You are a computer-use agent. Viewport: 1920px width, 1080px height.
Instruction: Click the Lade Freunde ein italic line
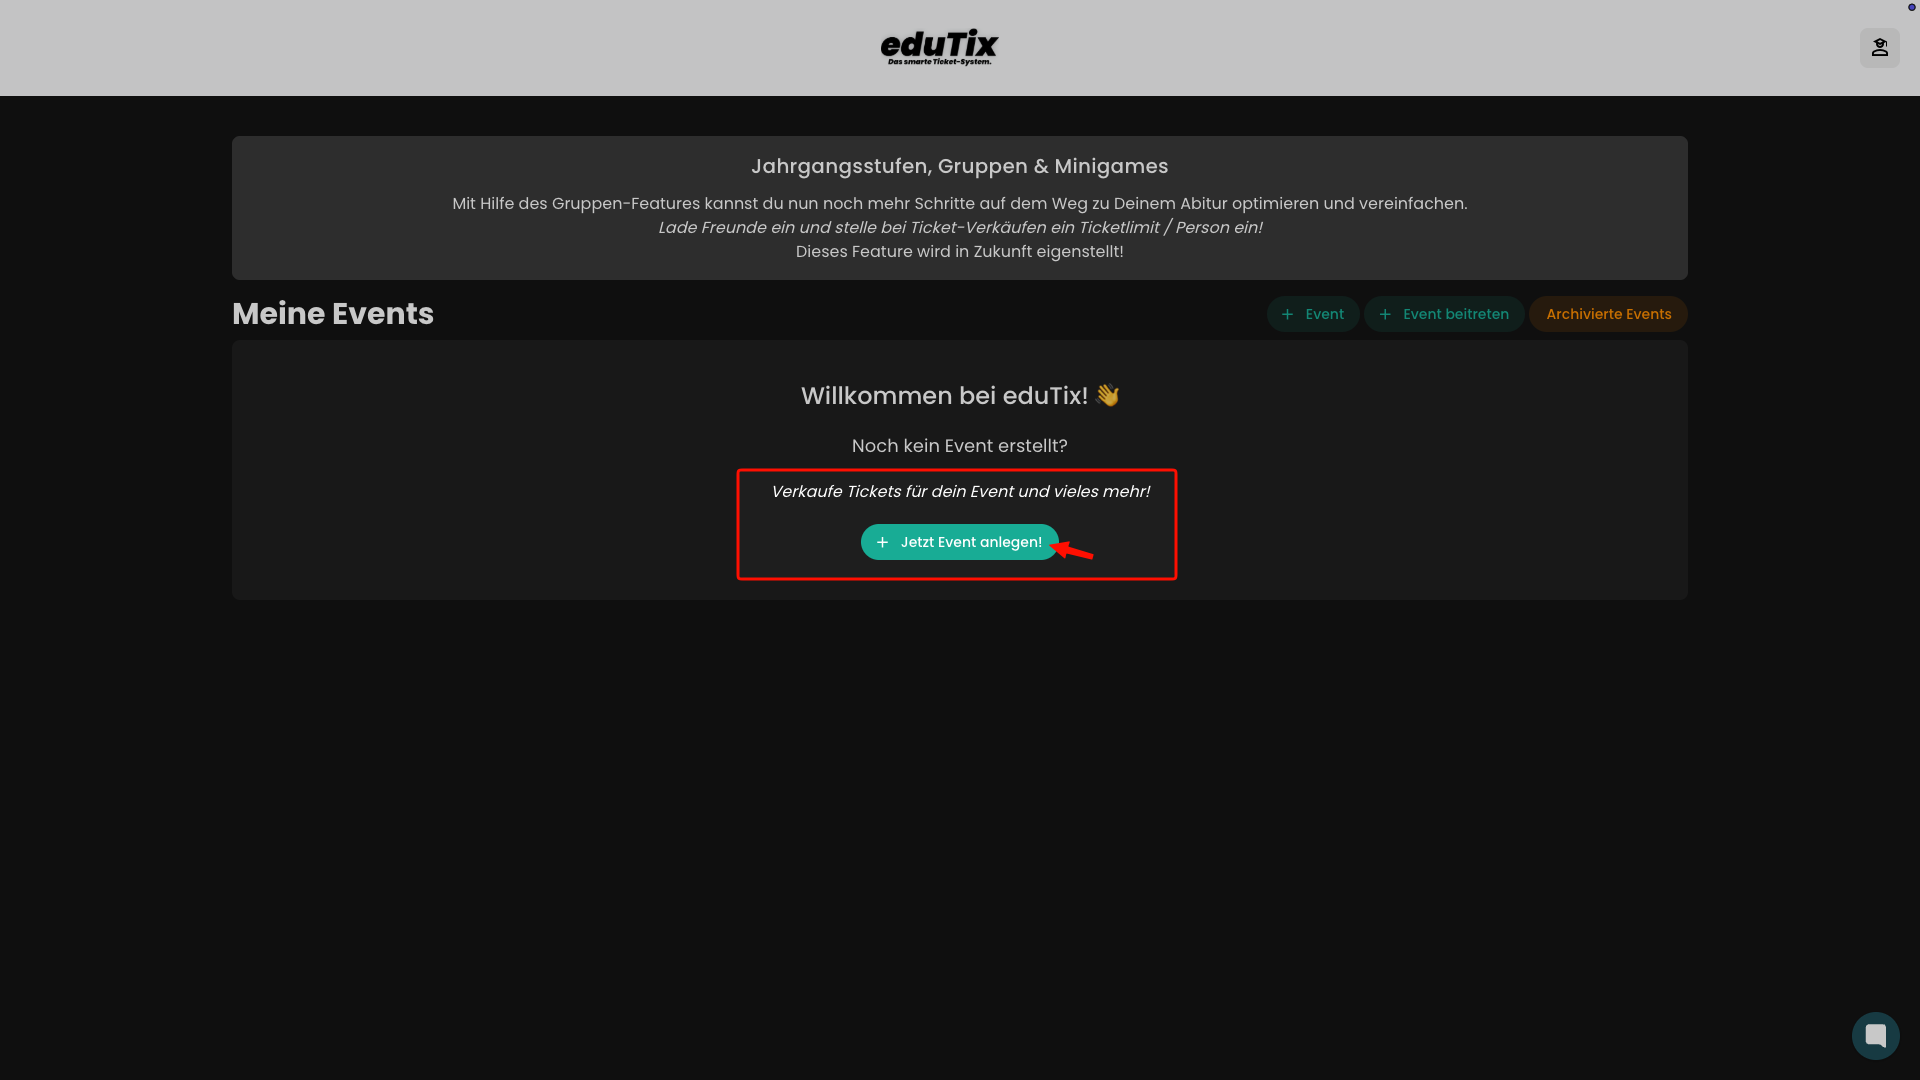point(959,227)
